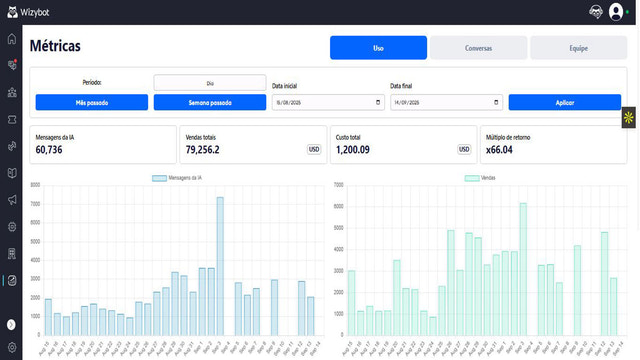This screenshot has height=360, width=640.
Task: Open the ticket icon in sidebar
Action: [12, 119]
